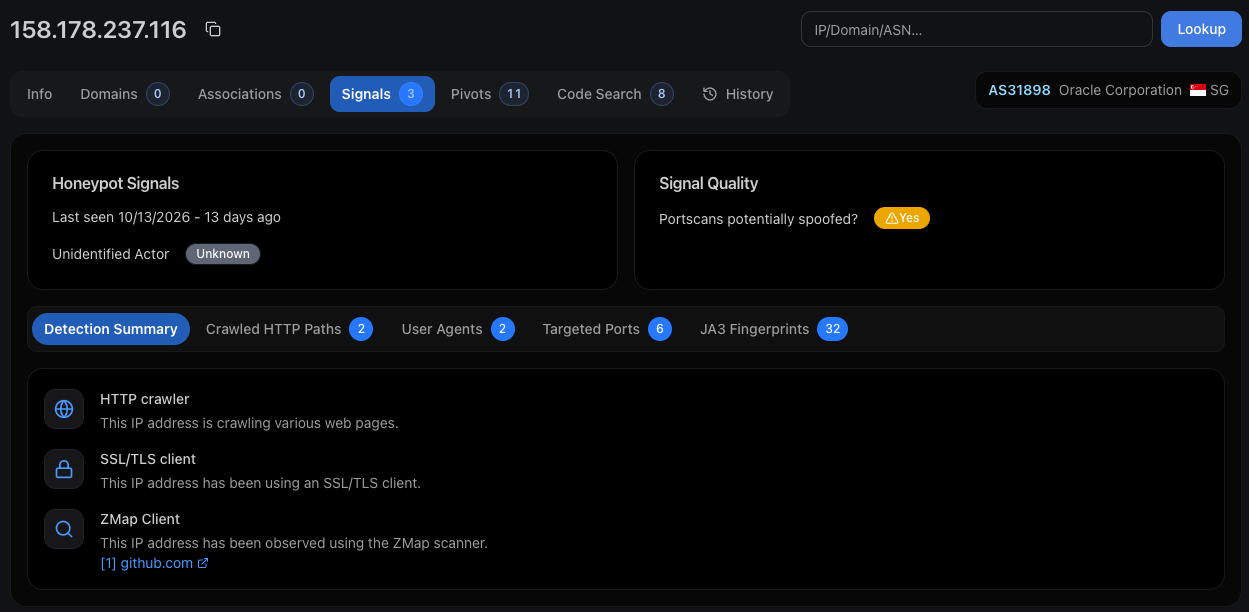Click the 'ZMap Client' detection title

point(140,519)
